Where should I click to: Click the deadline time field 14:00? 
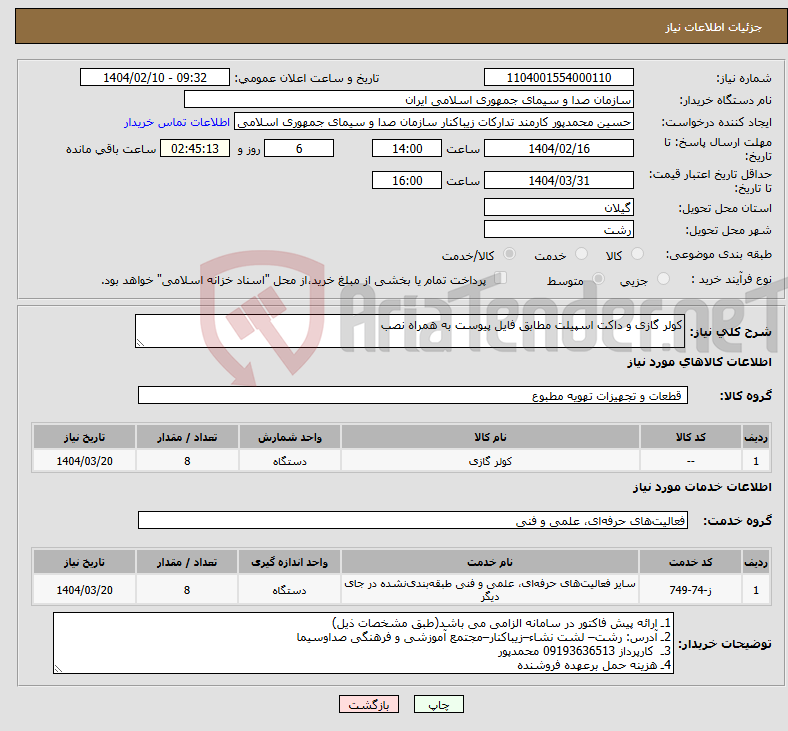pyautogui.click(x=407, y=148)
